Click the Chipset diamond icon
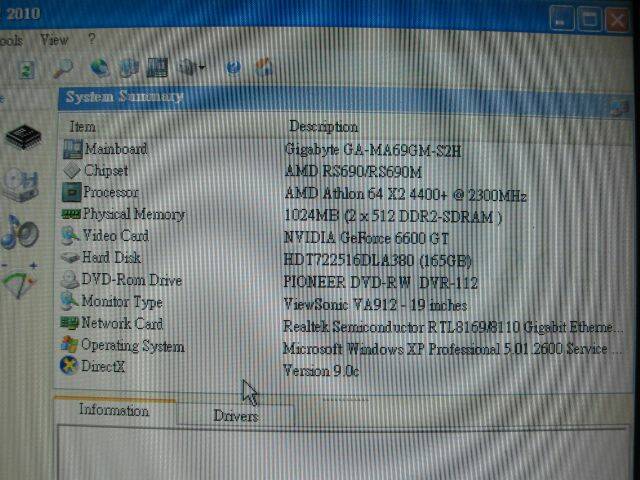The height and width of the screenshot is (480, 640). pyautogui.click(x=72, y=171)
